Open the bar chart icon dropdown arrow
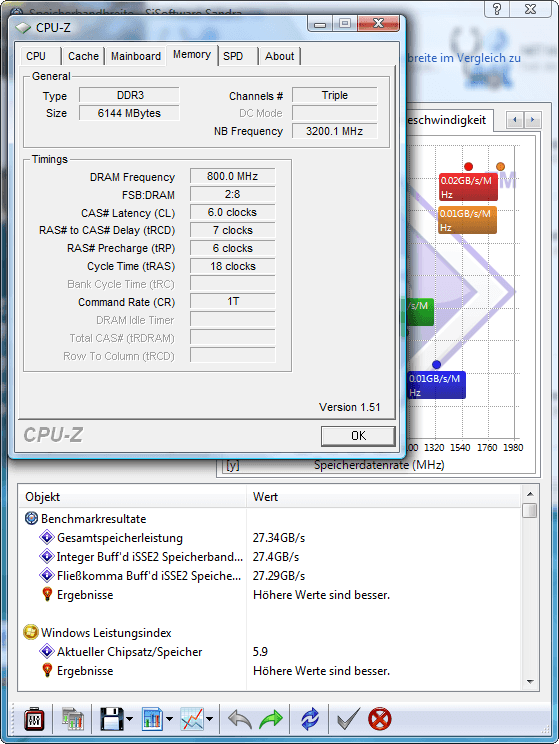 coord(169,719)
